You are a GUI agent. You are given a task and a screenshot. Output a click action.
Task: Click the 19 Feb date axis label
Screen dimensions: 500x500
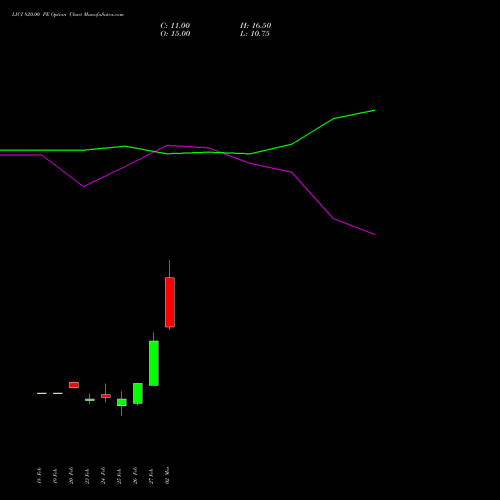[x=55, y=476]
